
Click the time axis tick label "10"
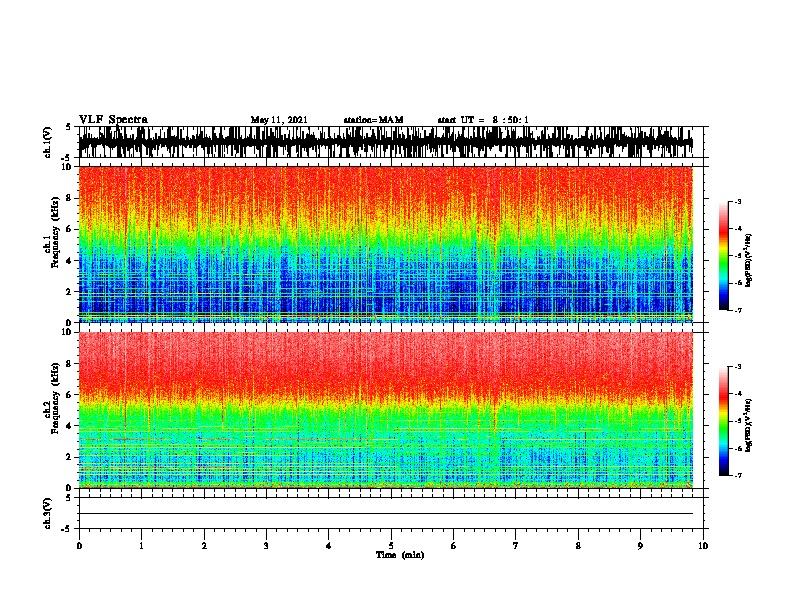(x=703, y=546)
